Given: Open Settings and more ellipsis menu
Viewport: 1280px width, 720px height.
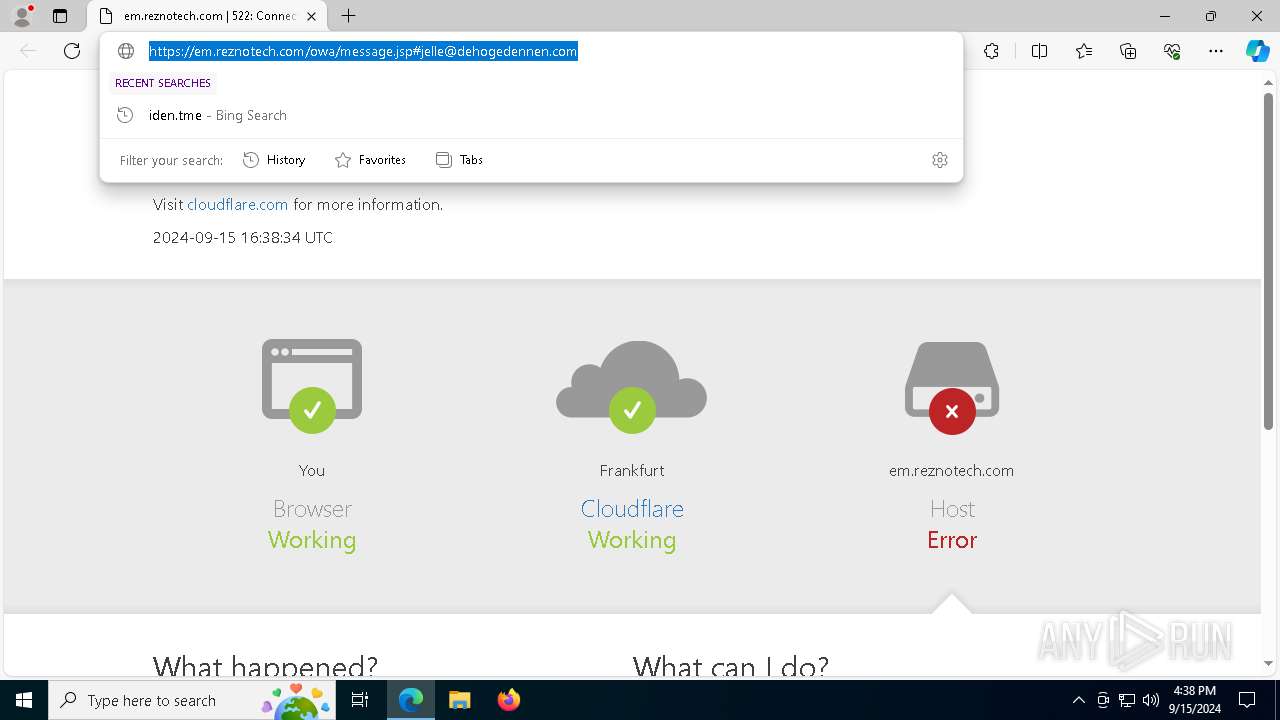Looking at the screenshot, I should coord(1216,51).
